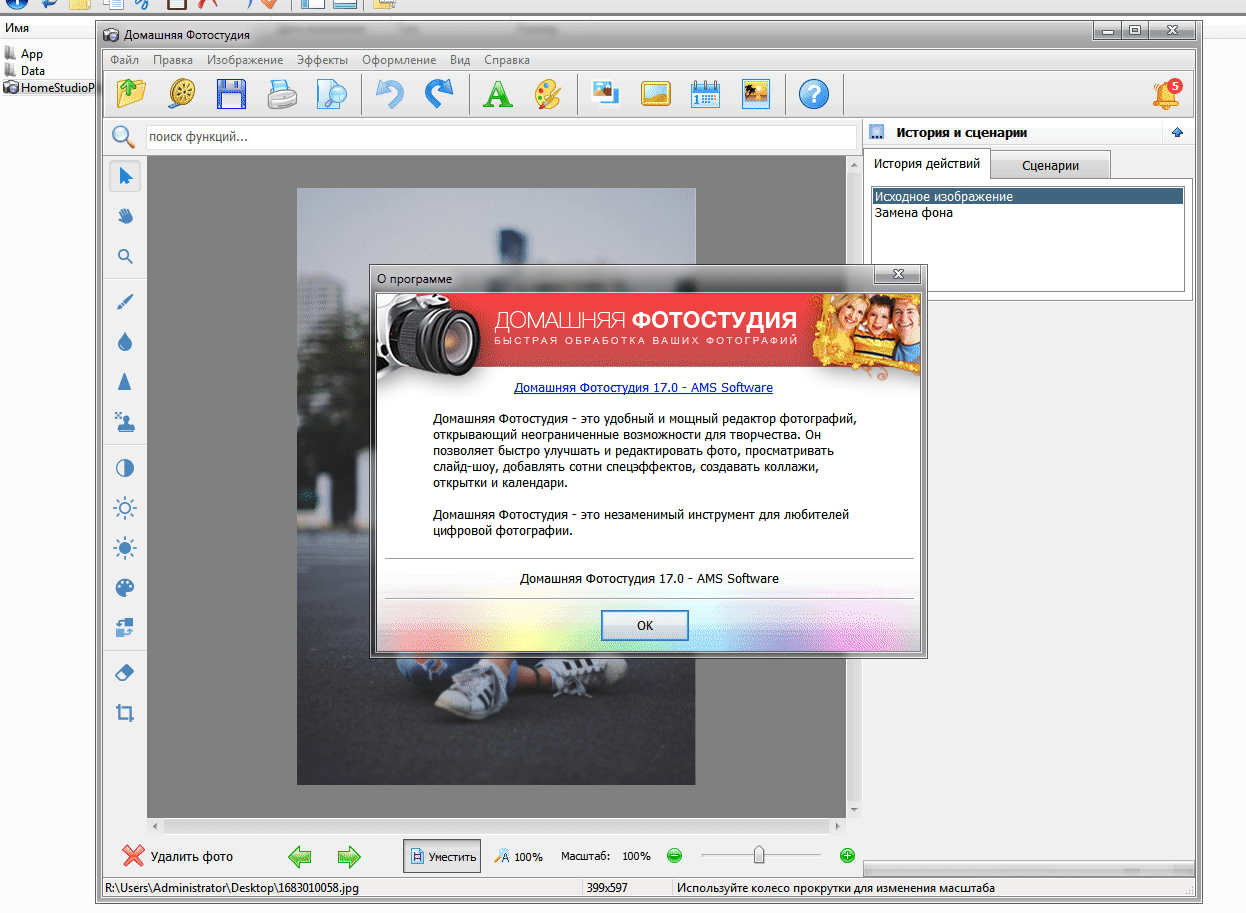Select the sharpen triangle tool

click(125, 382)
